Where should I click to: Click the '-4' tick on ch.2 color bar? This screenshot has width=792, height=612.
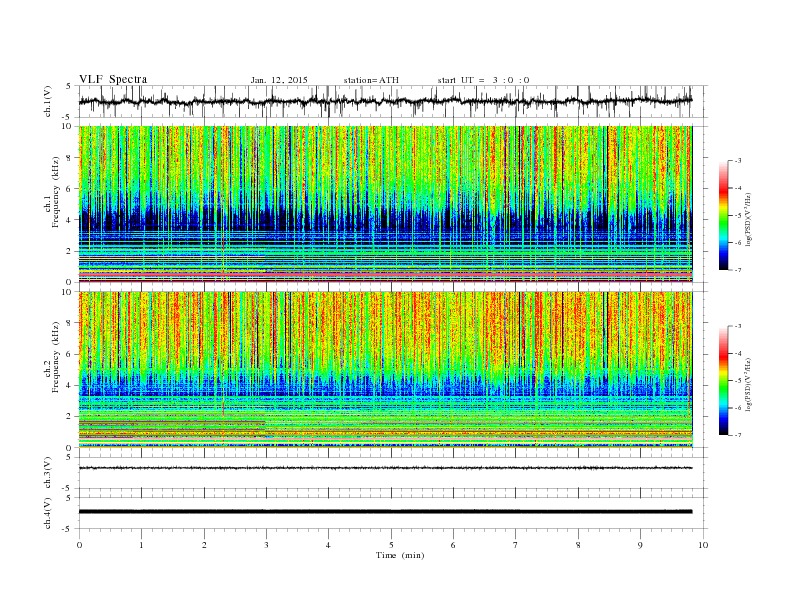pos(737,353)
